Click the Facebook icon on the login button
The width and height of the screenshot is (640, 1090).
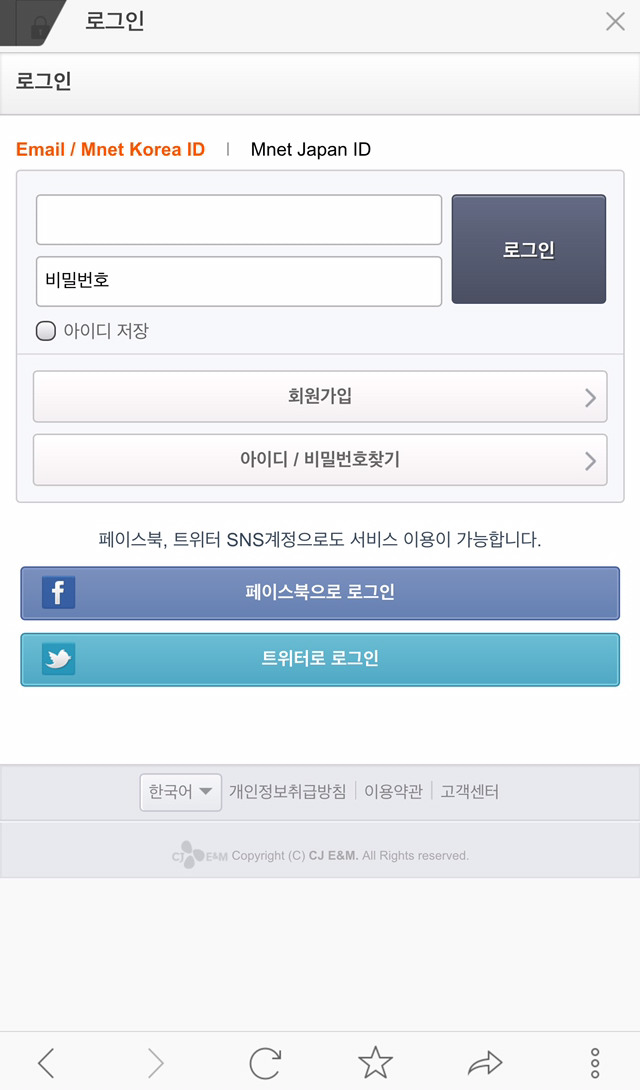tap(58, 592)
